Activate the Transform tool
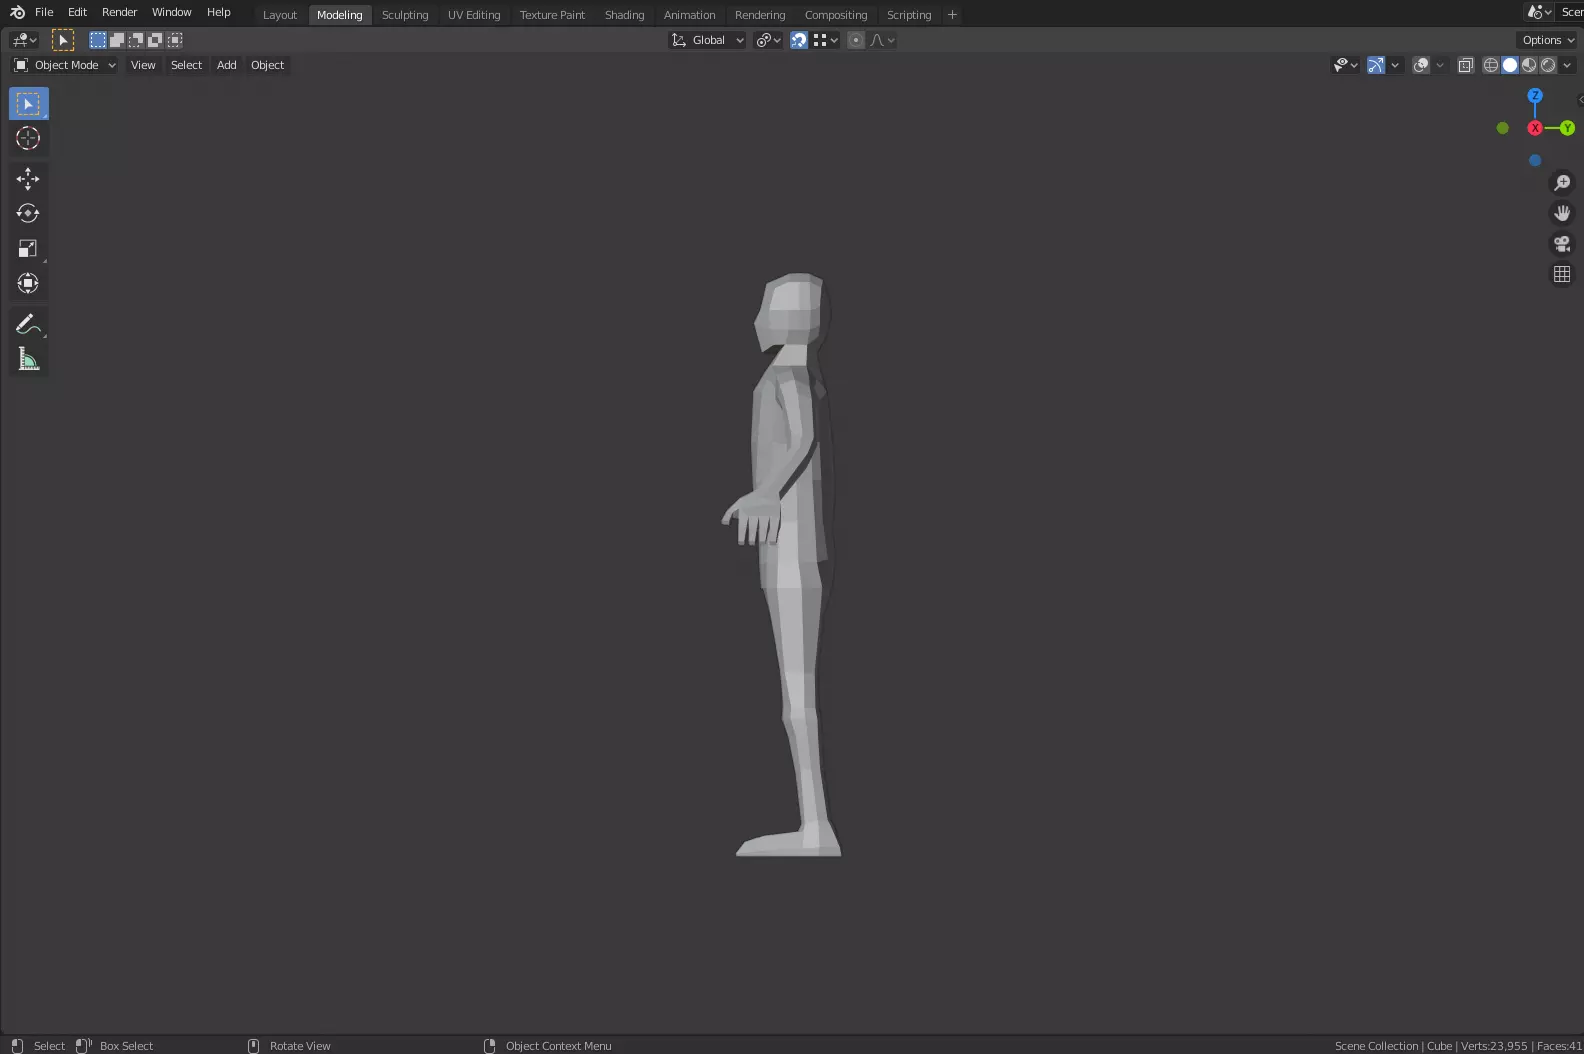The height and width of the screenshot is (1054, 1584). (28, 284)
